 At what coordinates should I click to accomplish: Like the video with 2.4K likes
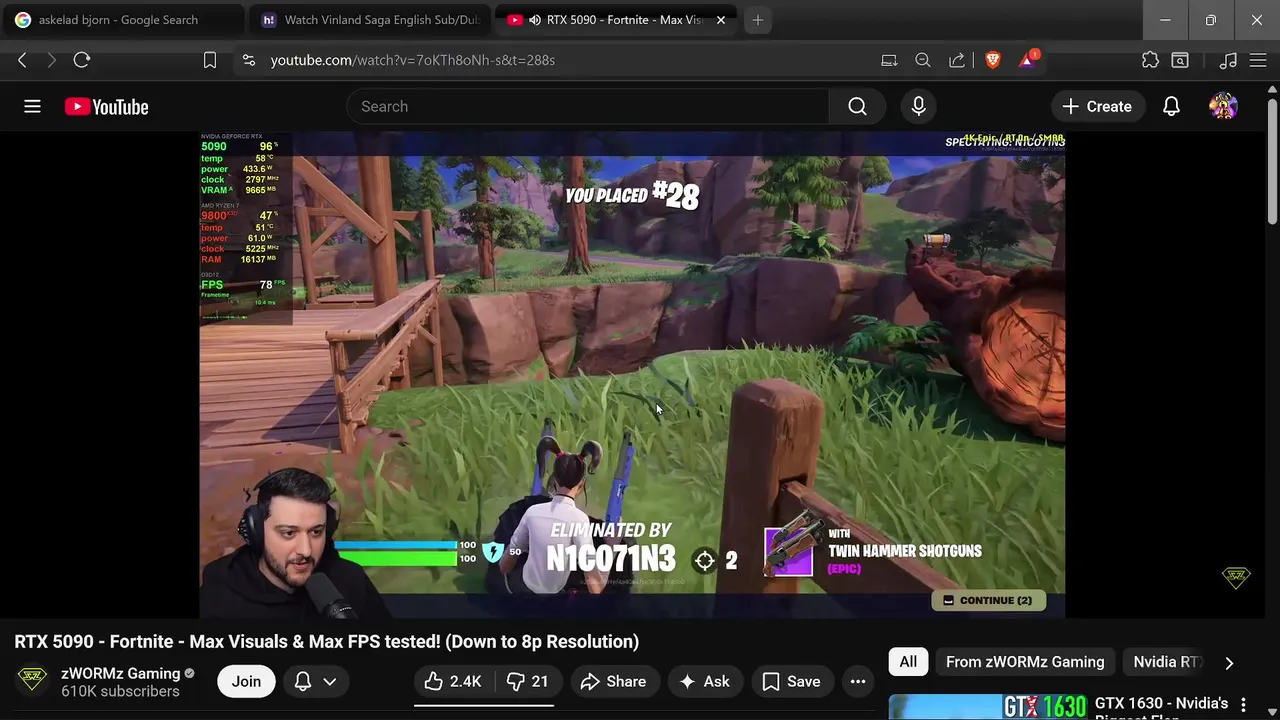tap(452, 681)
